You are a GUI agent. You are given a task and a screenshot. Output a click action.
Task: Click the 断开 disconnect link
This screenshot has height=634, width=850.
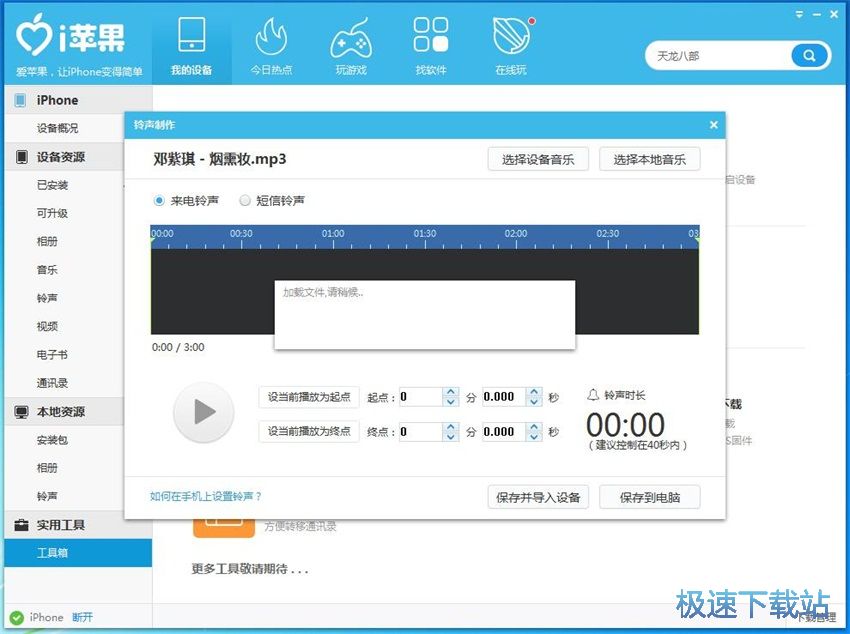82,617
